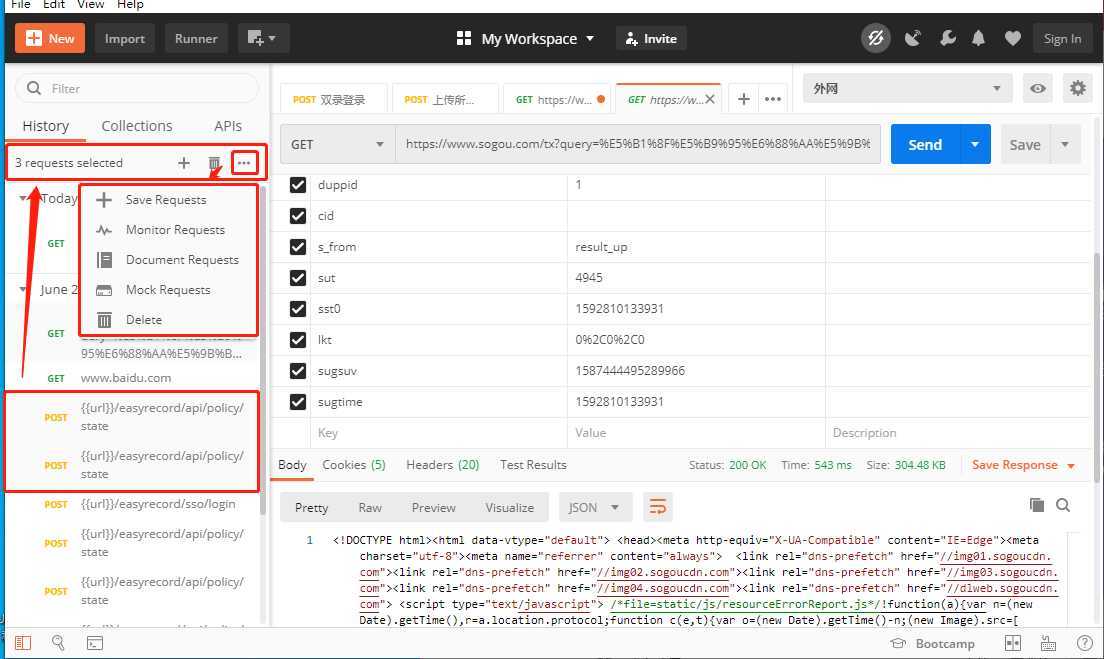The width and height of the screenshot is (1104, 659).
Task: Open the tab options ellipsis menu
Action: (x=772, y=99)
